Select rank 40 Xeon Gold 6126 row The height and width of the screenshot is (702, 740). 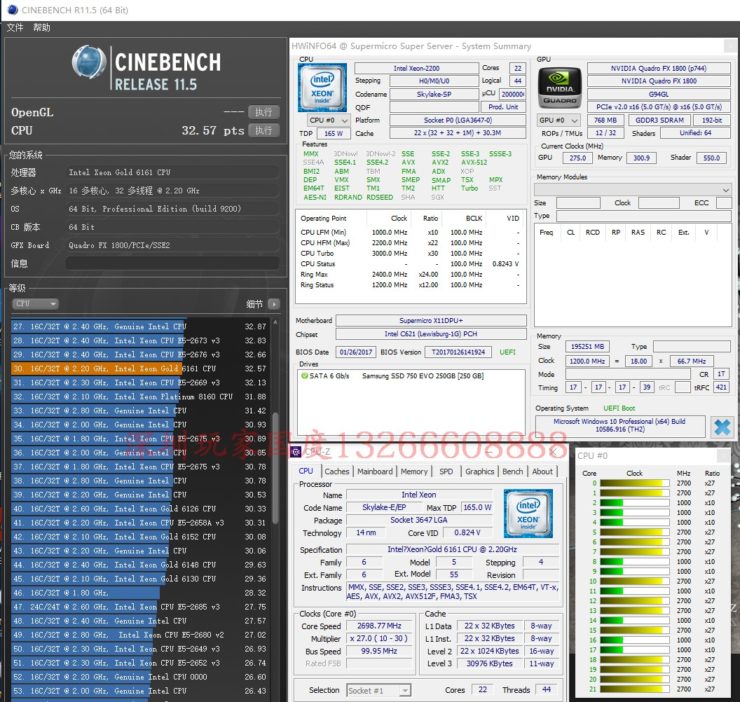point(141,509)
